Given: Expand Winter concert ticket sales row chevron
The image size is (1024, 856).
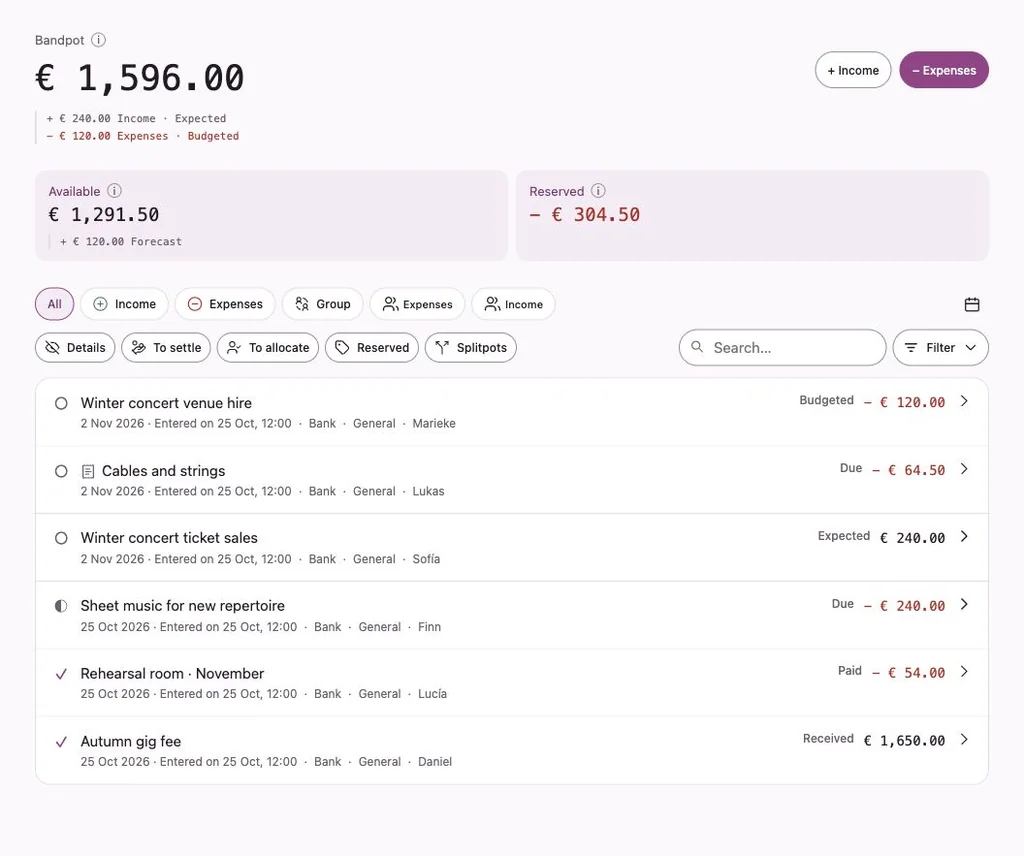Looking at the screenshot, I should coord(964,537).
